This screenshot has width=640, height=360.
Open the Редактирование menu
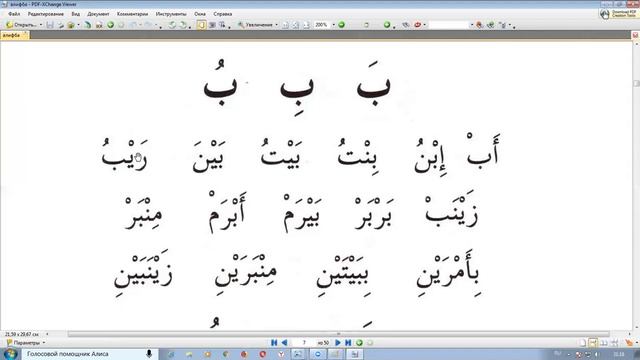tap(46, 14)
